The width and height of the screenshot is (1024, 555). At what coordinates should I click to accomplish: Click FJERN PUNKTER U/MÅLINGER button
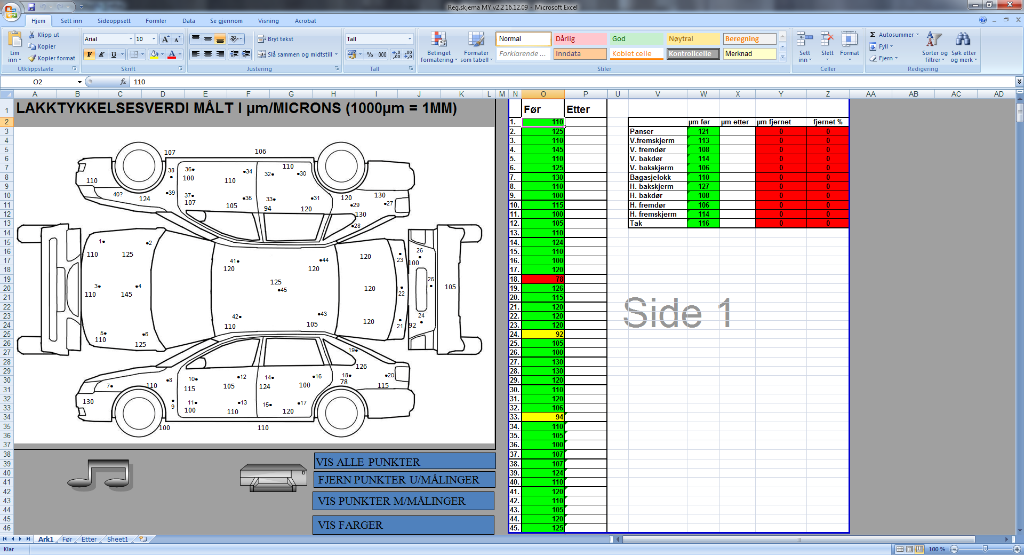pos(404,480)
